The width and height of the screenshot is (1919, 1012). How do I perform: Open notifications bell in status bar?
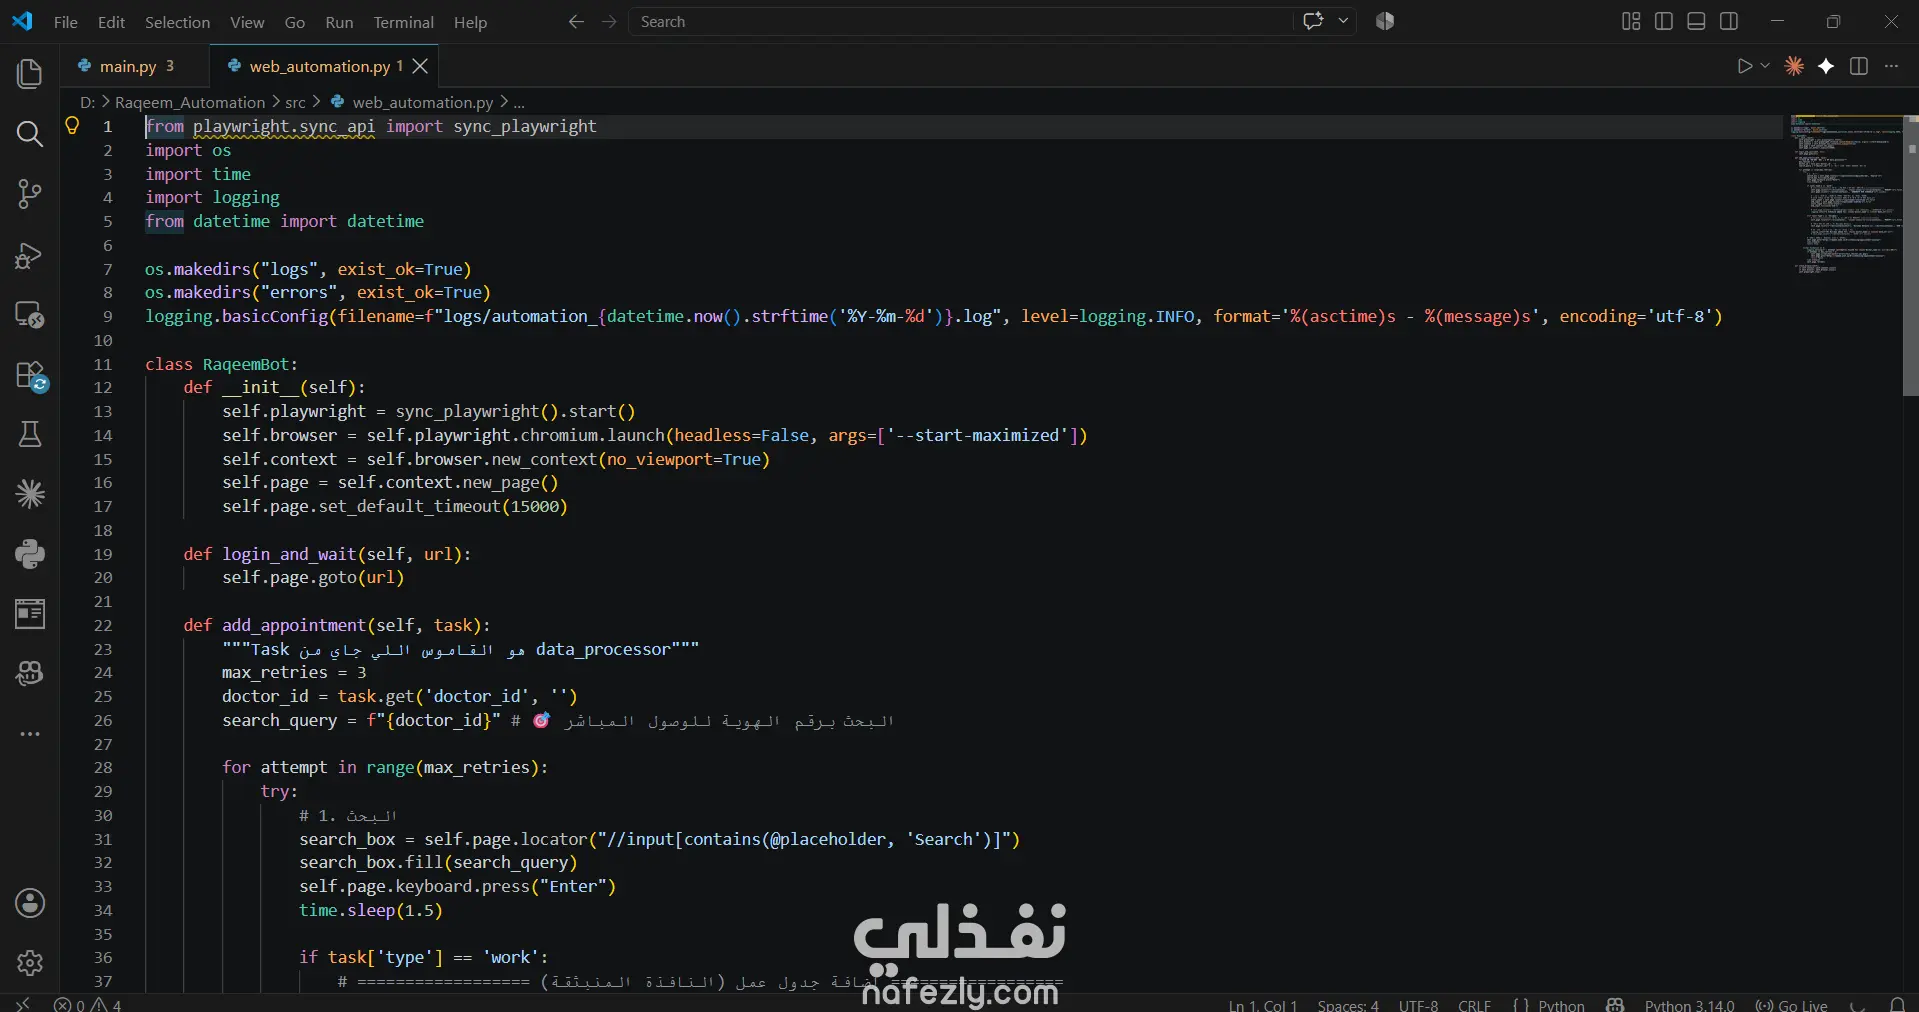point(1897,1004)
